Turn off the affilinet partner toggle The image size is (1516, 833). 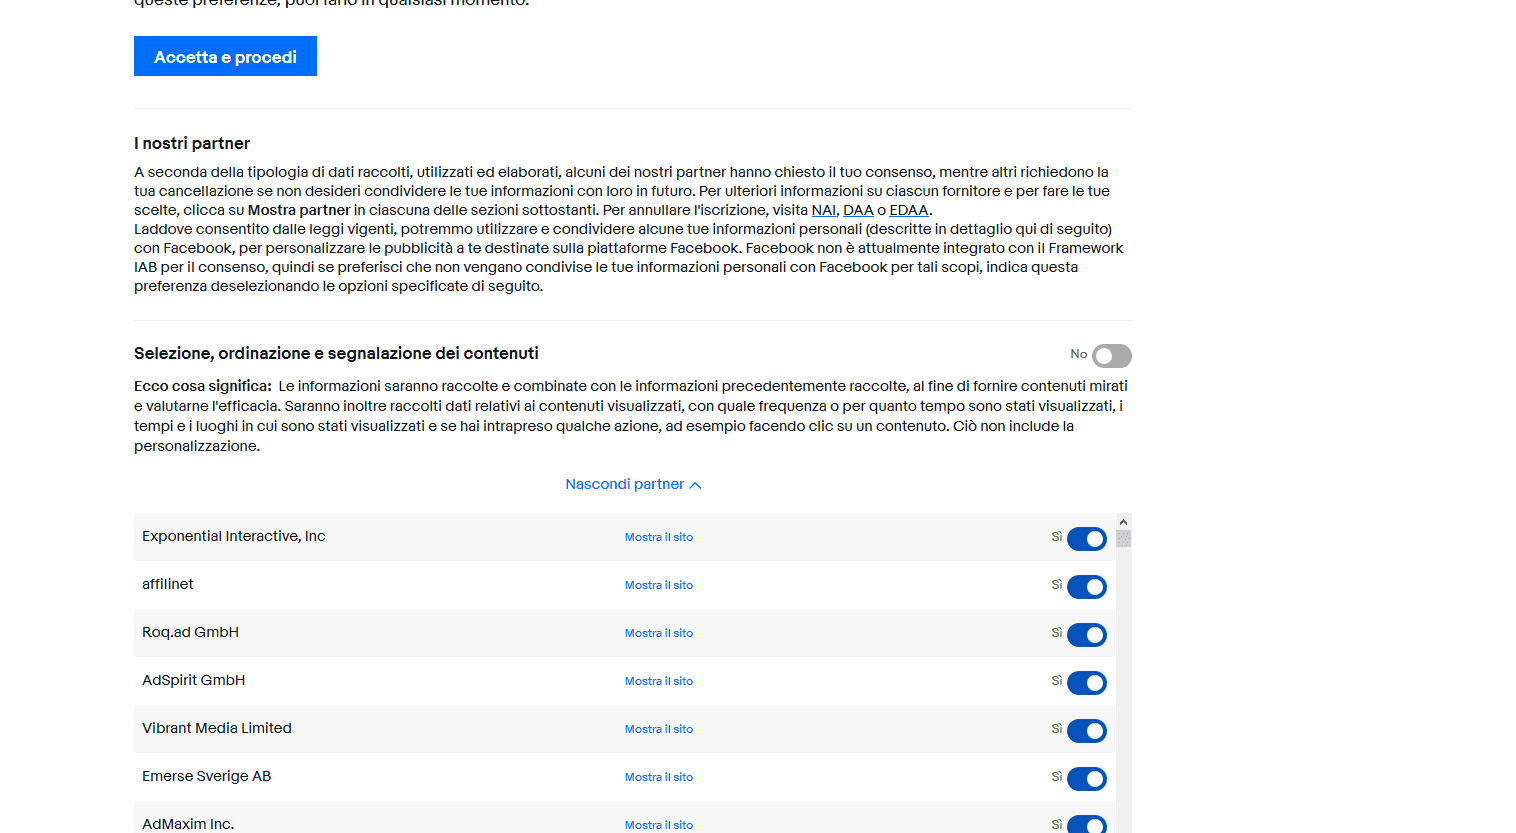[1086, 587]
